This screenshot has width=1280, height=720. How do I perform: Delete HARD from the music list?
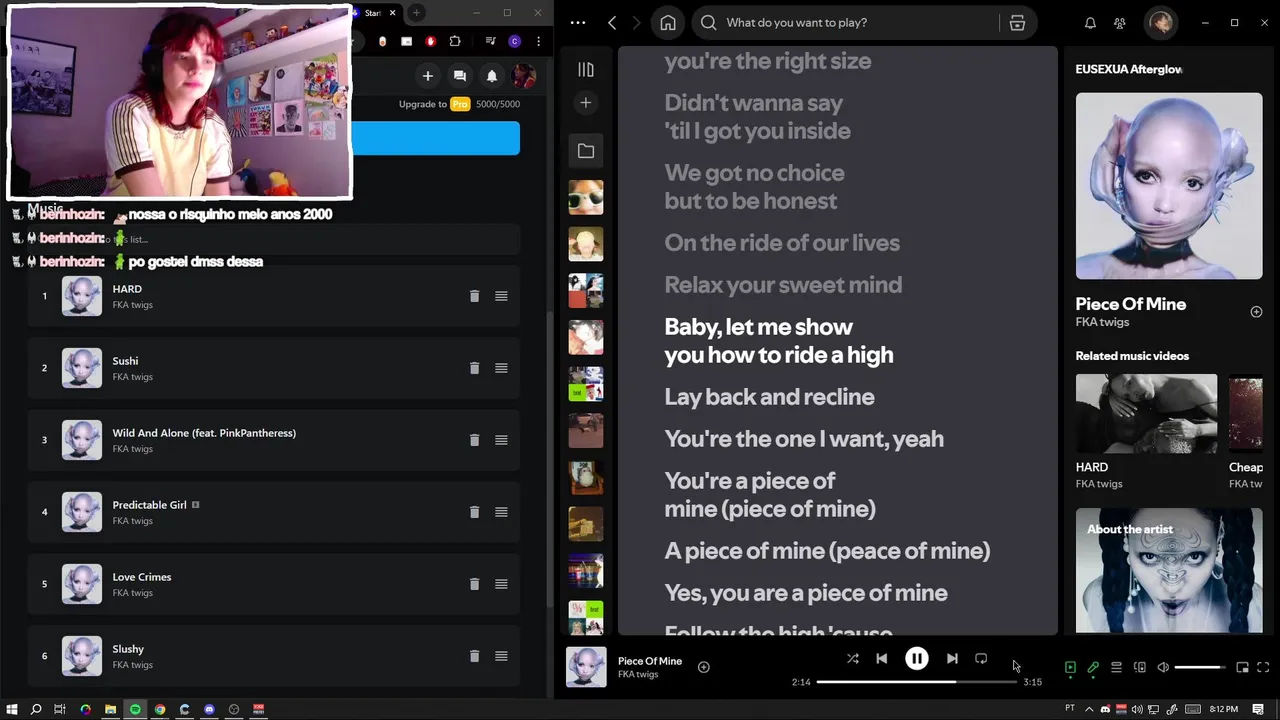tap(474, 296)
